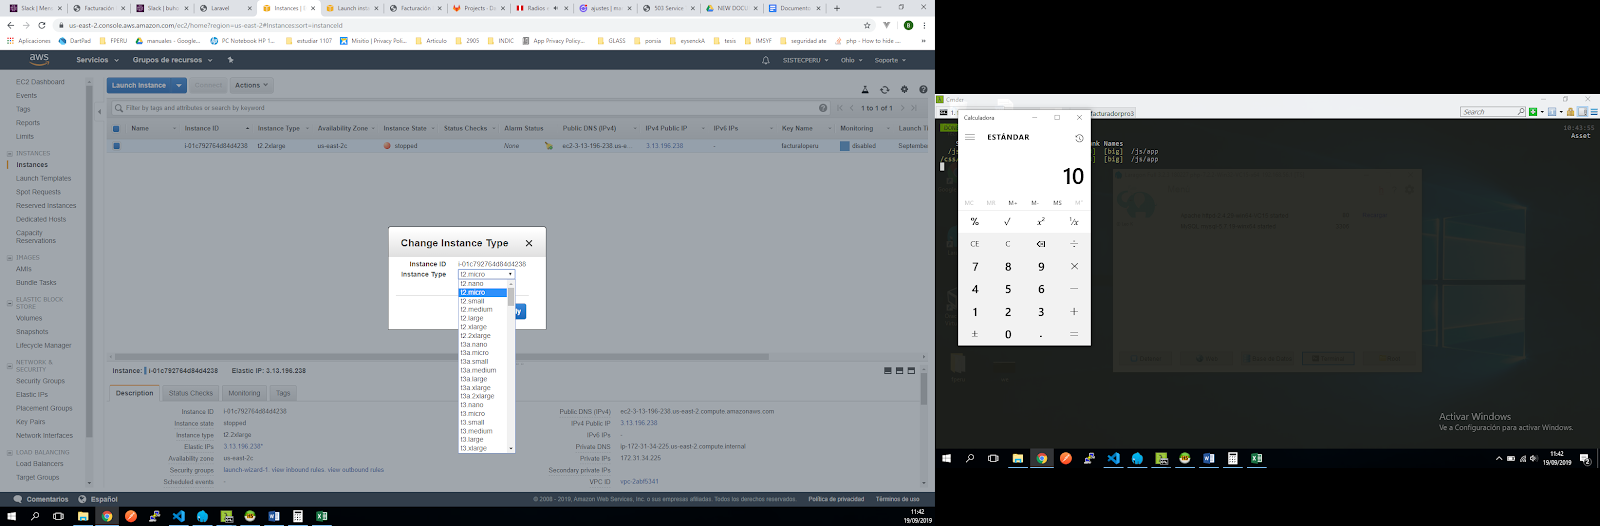Open the calculator hamburger menu

tap(970, 137)
